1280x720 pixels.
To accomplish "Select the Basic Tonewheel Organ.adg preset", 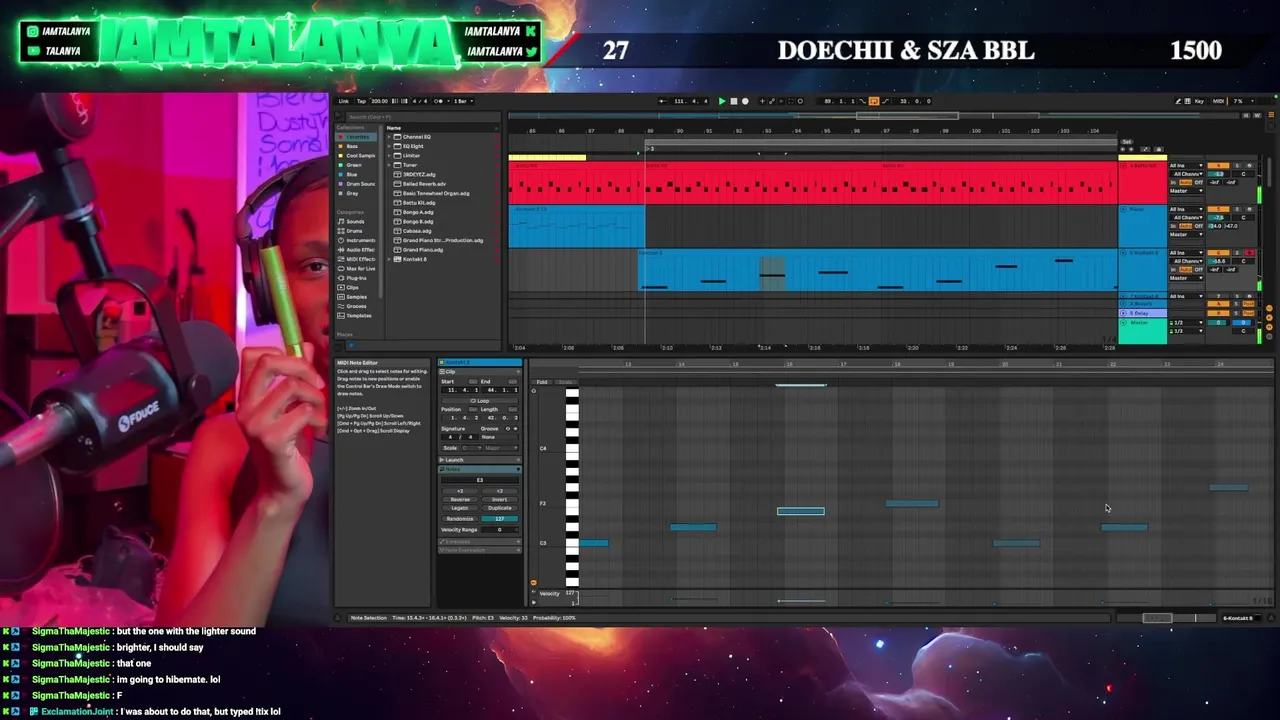I will pyautogui.click(x=436, y=193).
